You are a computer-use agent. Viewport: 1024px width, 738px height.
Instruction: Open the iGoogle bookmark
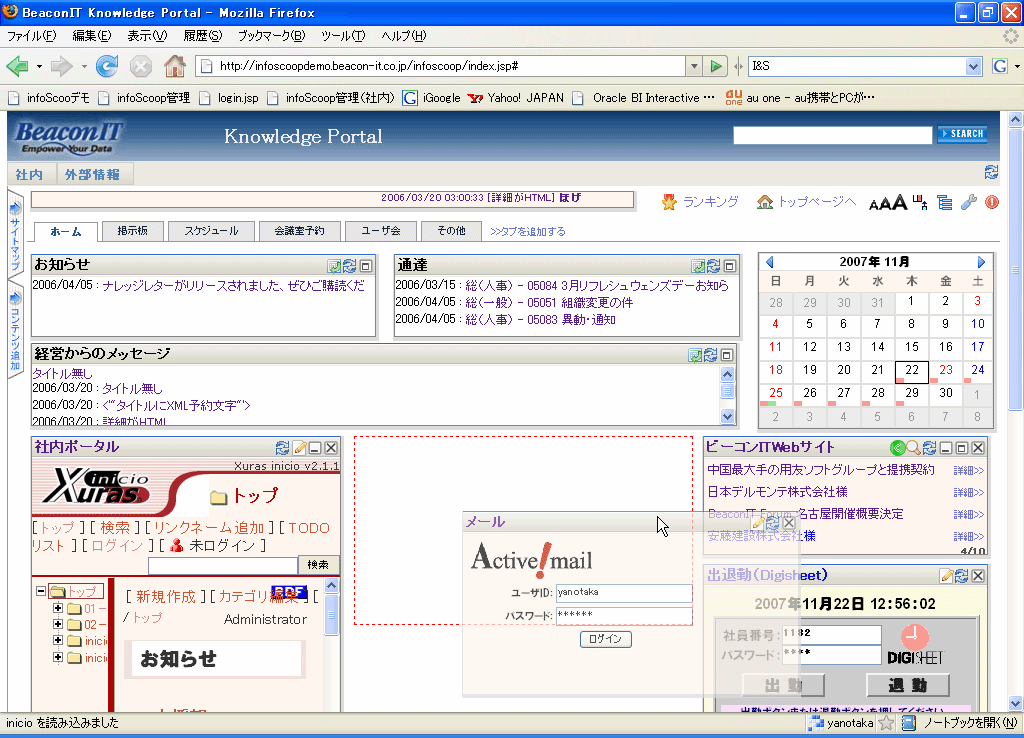pos(431,98)
